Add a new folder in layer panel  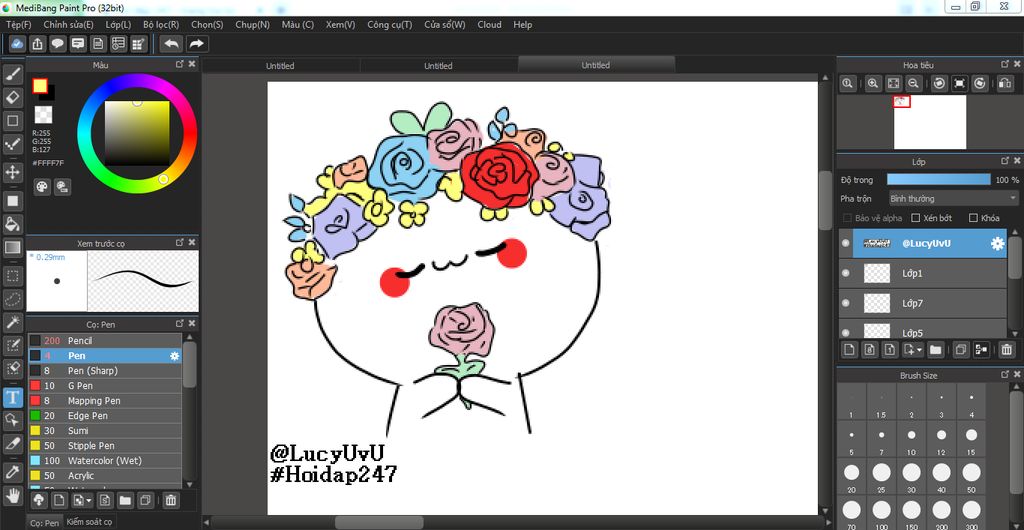(935, 350)
